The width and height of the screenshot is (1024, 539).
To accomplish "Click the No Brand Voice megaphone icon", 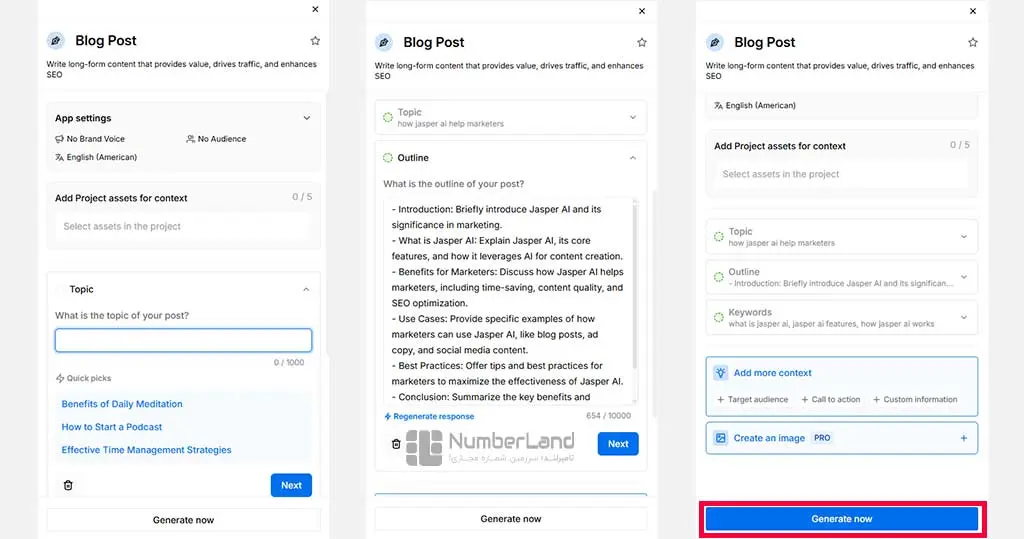I will point(59,139).
